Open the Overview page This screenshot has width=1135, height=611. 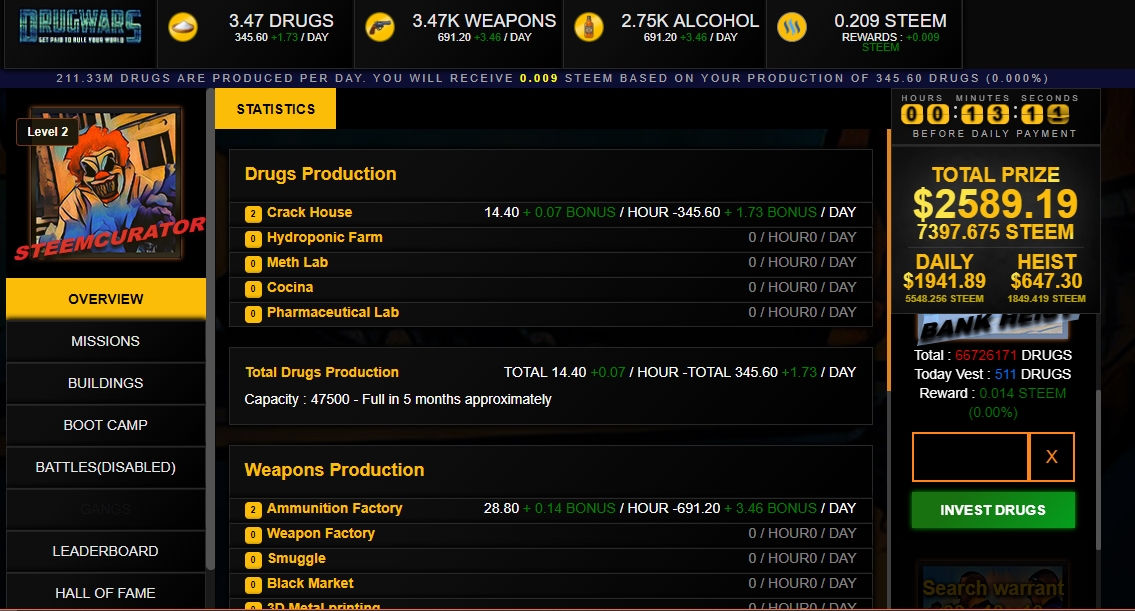pos(106,299)
